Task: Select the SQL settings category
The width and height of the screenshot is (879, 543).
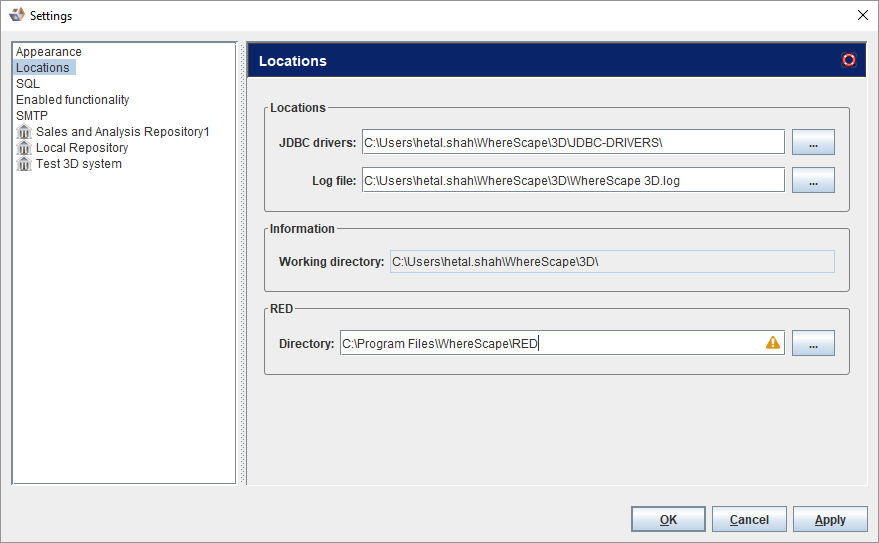Action: 28,84
